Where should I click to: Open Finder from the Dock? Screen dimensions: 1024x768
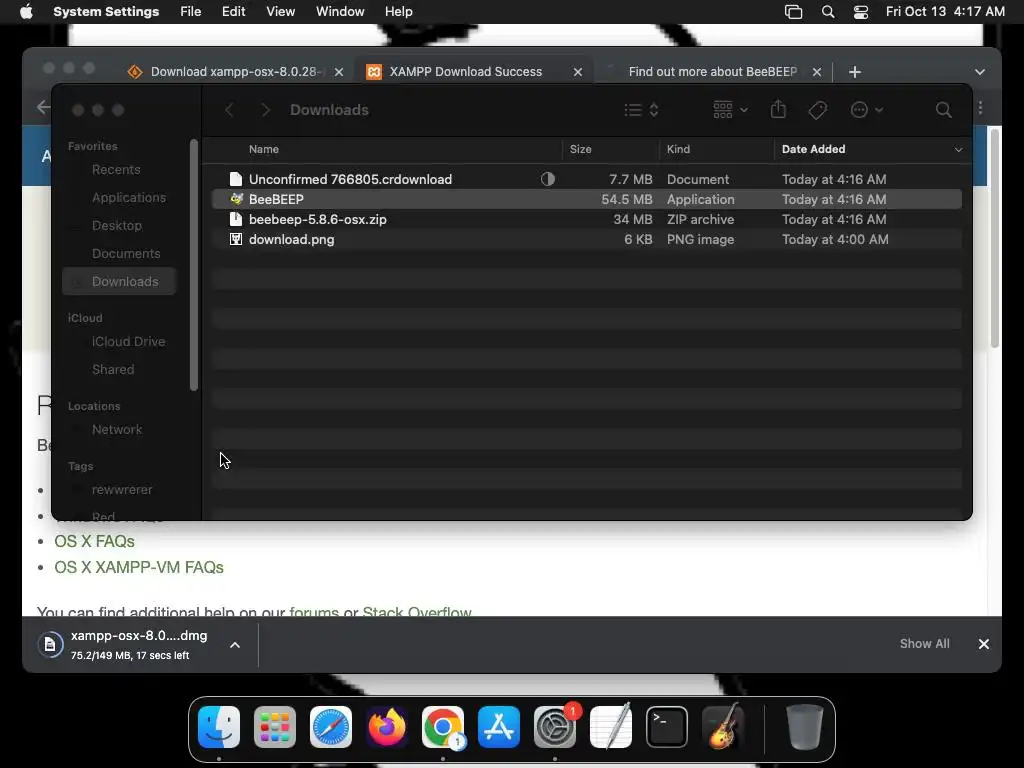point(219,727)
